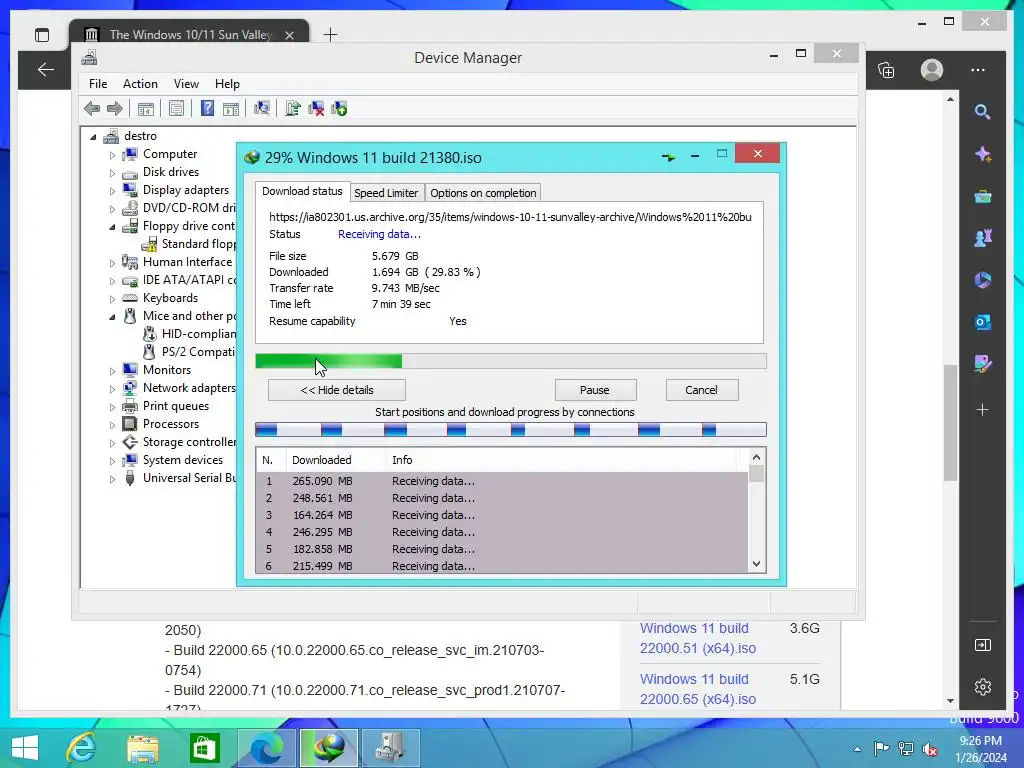Click Scan for hardware changes toolbar icon
The image size is (1024, 768).
click(x=262, y=108)
